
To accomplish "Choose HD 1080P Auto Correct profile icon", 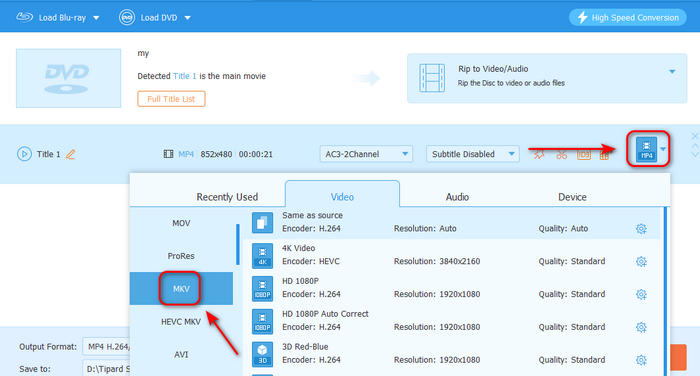I will [262, 322].
